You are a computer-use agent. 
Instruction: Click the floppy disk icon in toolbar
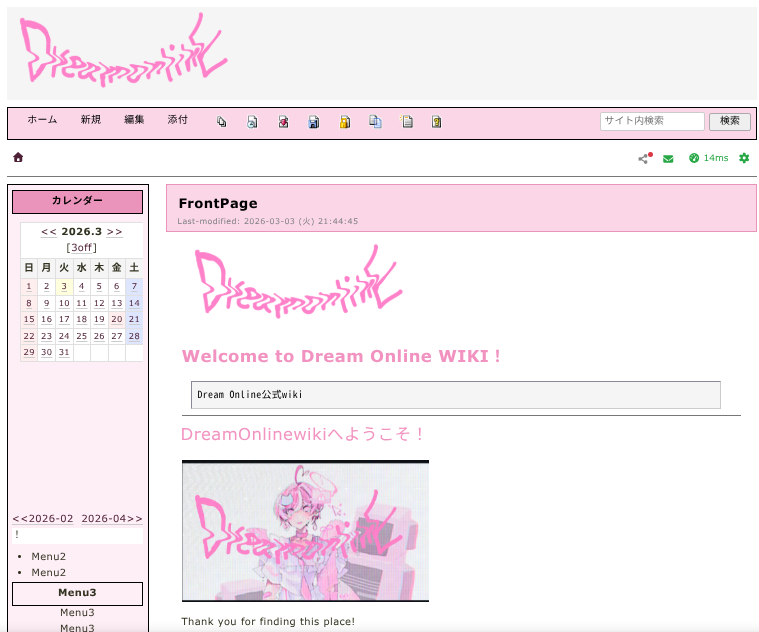314,123
